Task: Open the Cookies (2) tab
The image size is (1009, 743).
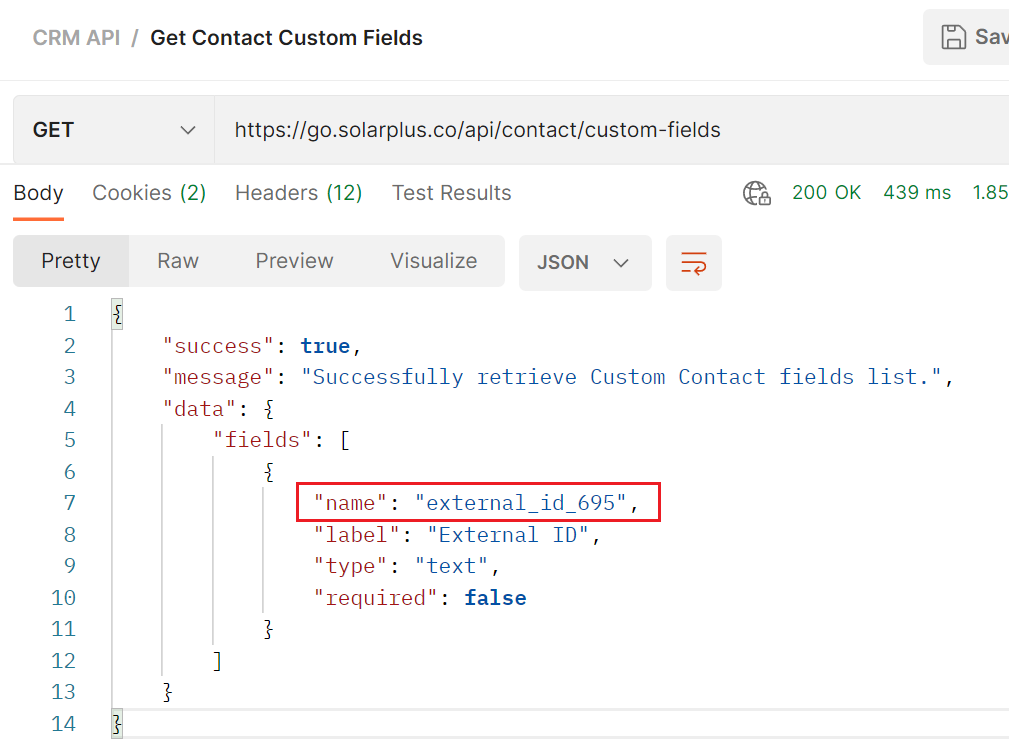Action: 149,193
